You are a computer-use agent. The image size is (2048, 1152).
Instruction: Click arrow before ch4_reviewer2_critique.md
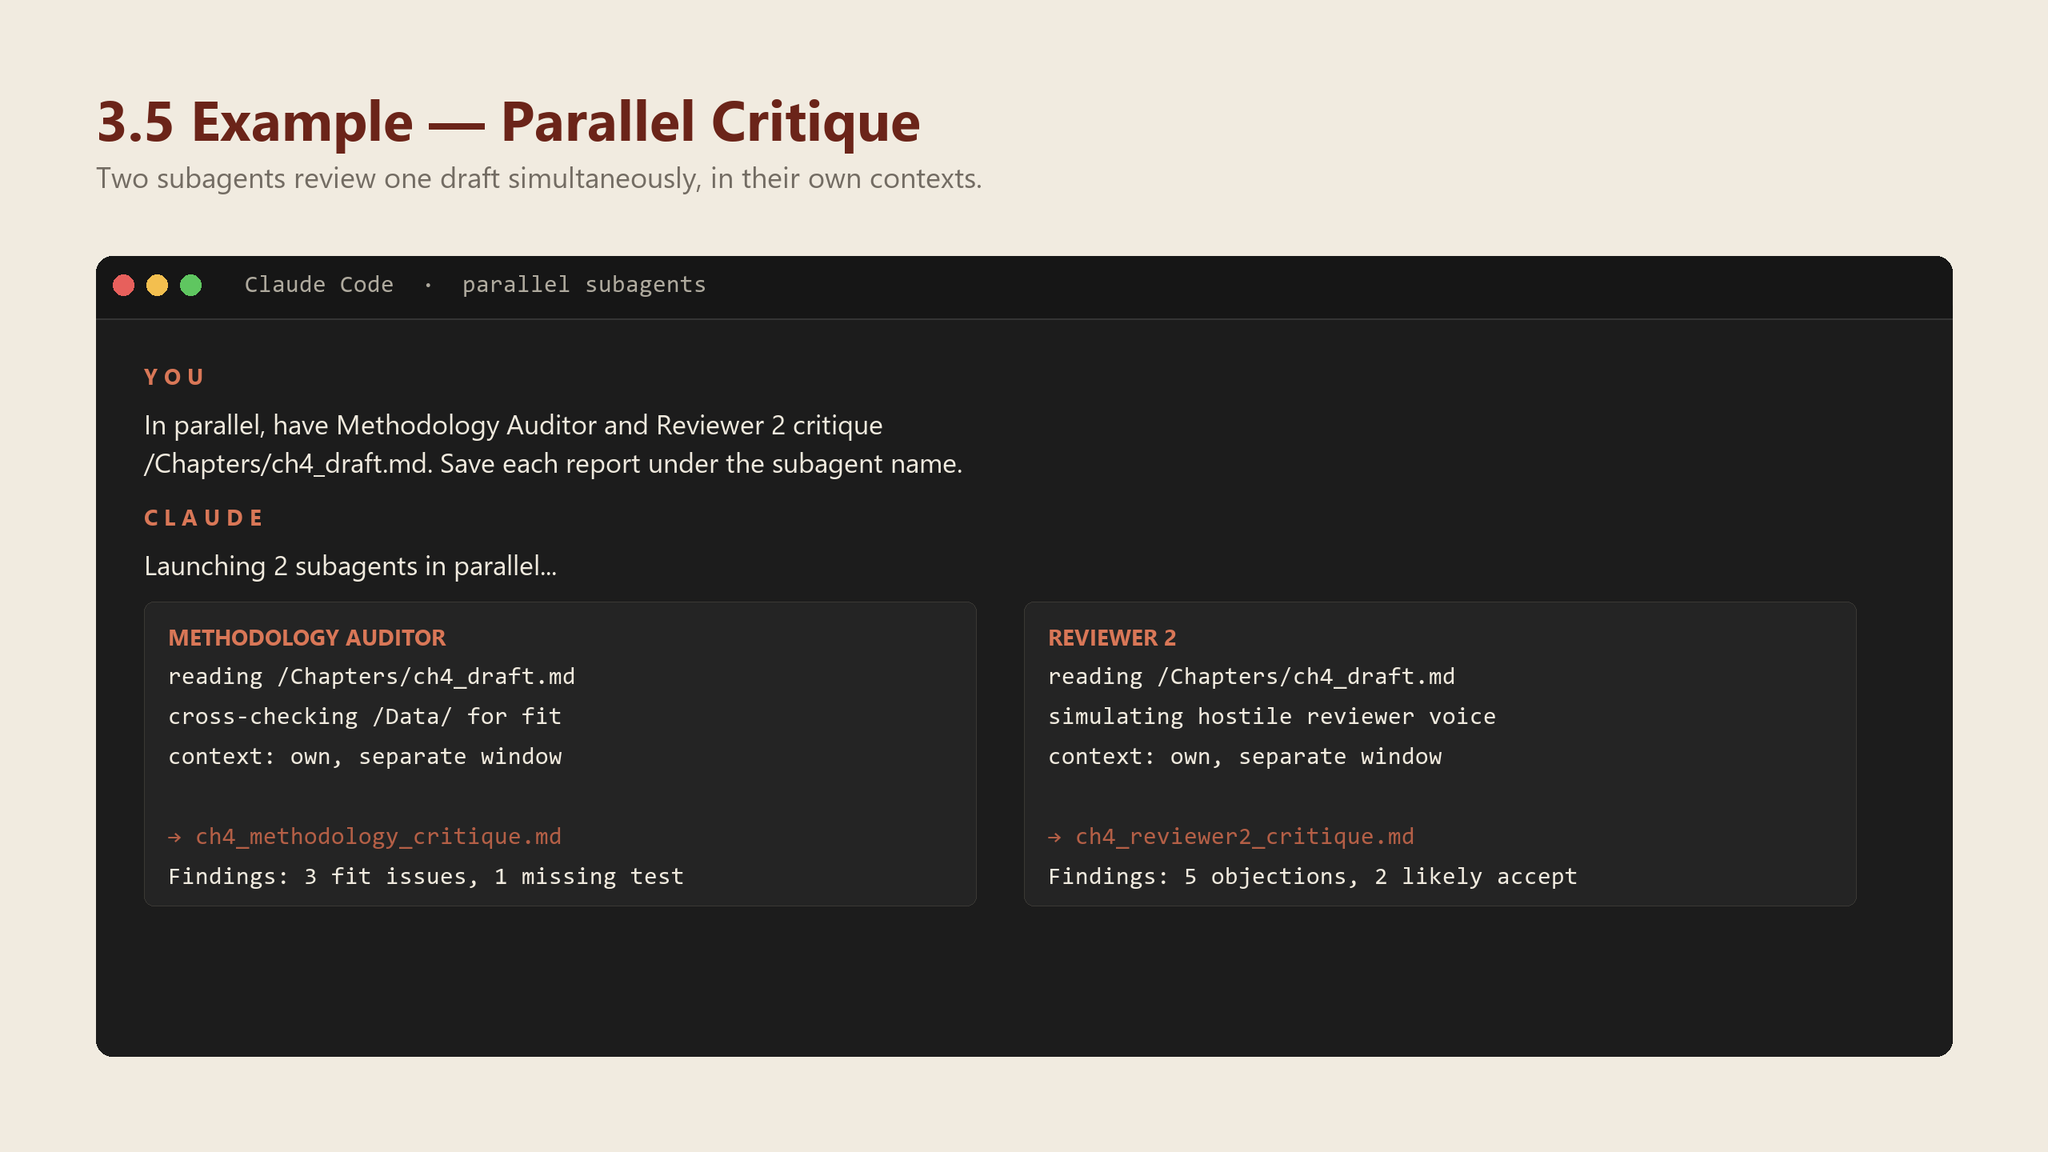1055,837
